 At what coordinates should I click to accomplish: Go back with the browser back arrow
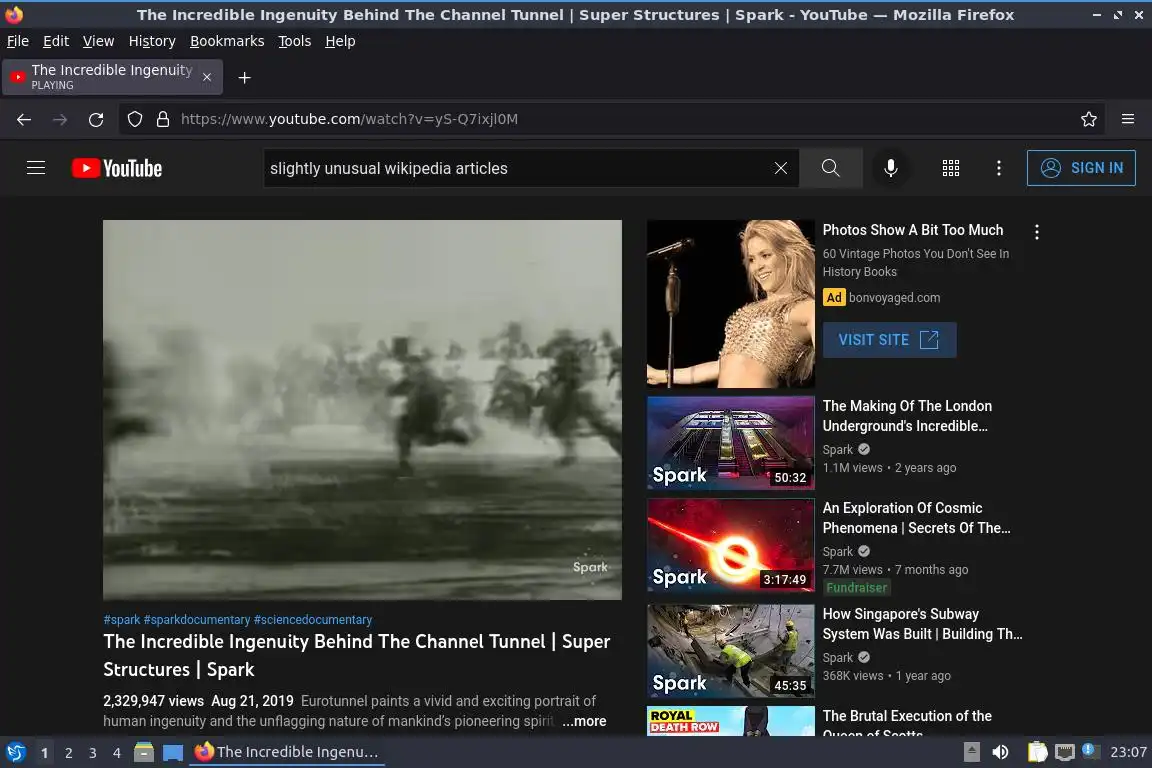(24, 119)
